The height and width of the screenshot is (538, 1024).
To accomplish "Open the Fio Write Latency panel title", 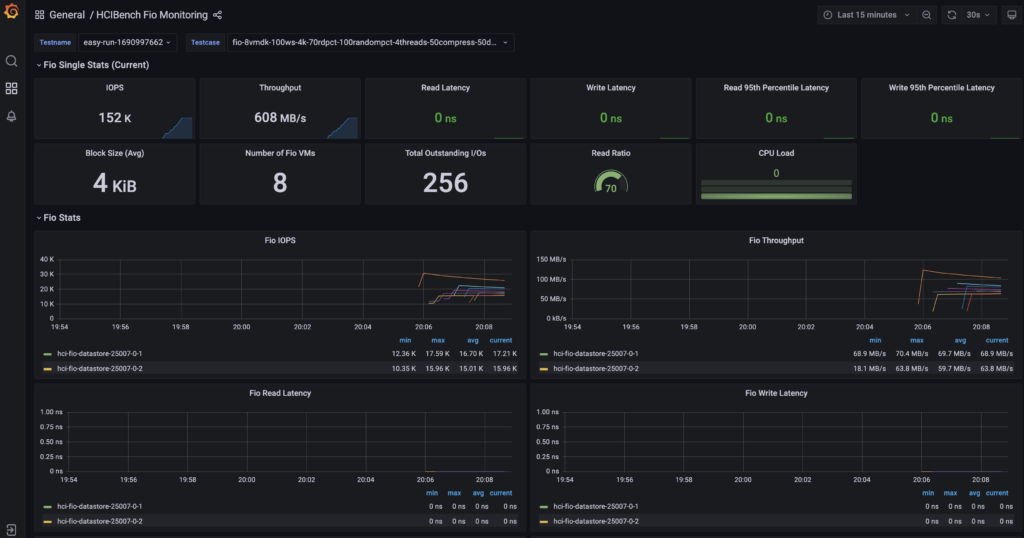I will click(776, 393).
